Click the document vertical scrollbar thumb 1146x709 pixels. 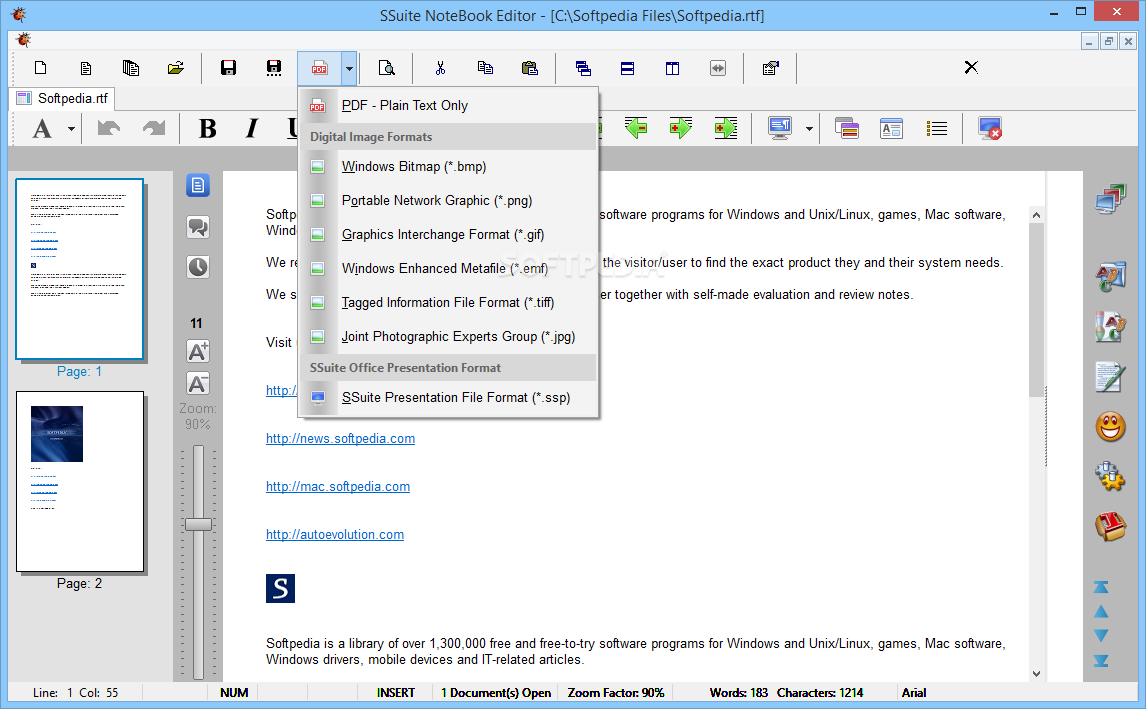point(1036,310)
